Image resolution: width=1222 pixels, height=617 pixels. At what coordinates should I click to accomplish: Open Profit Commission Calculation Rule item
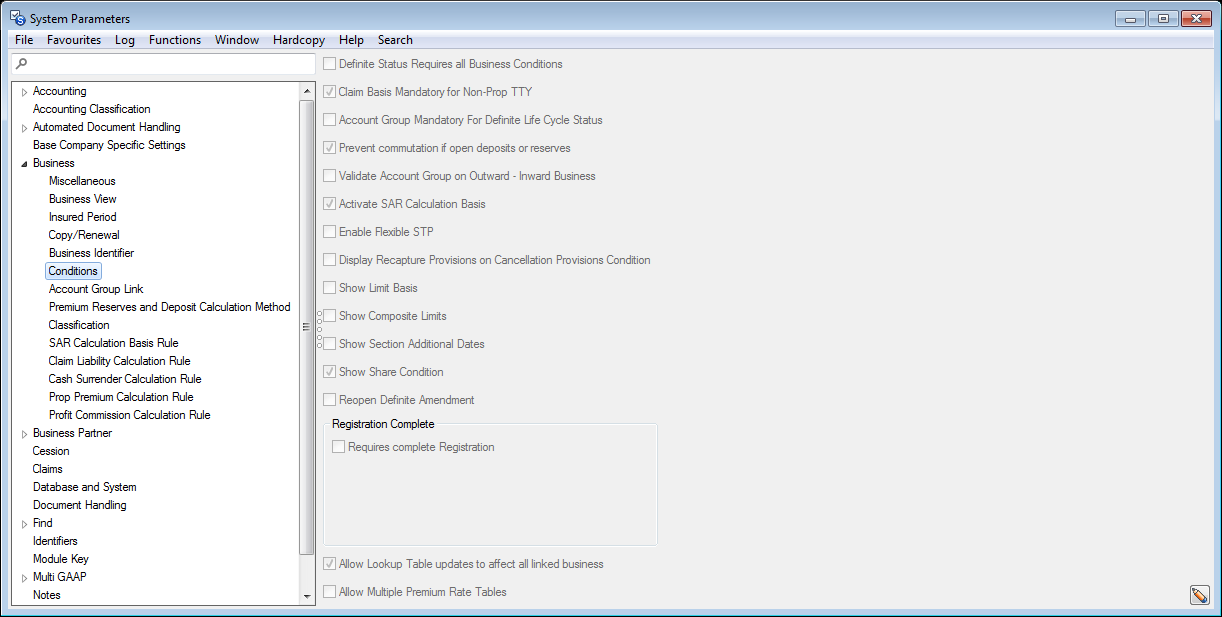click(x=129, y=415)
